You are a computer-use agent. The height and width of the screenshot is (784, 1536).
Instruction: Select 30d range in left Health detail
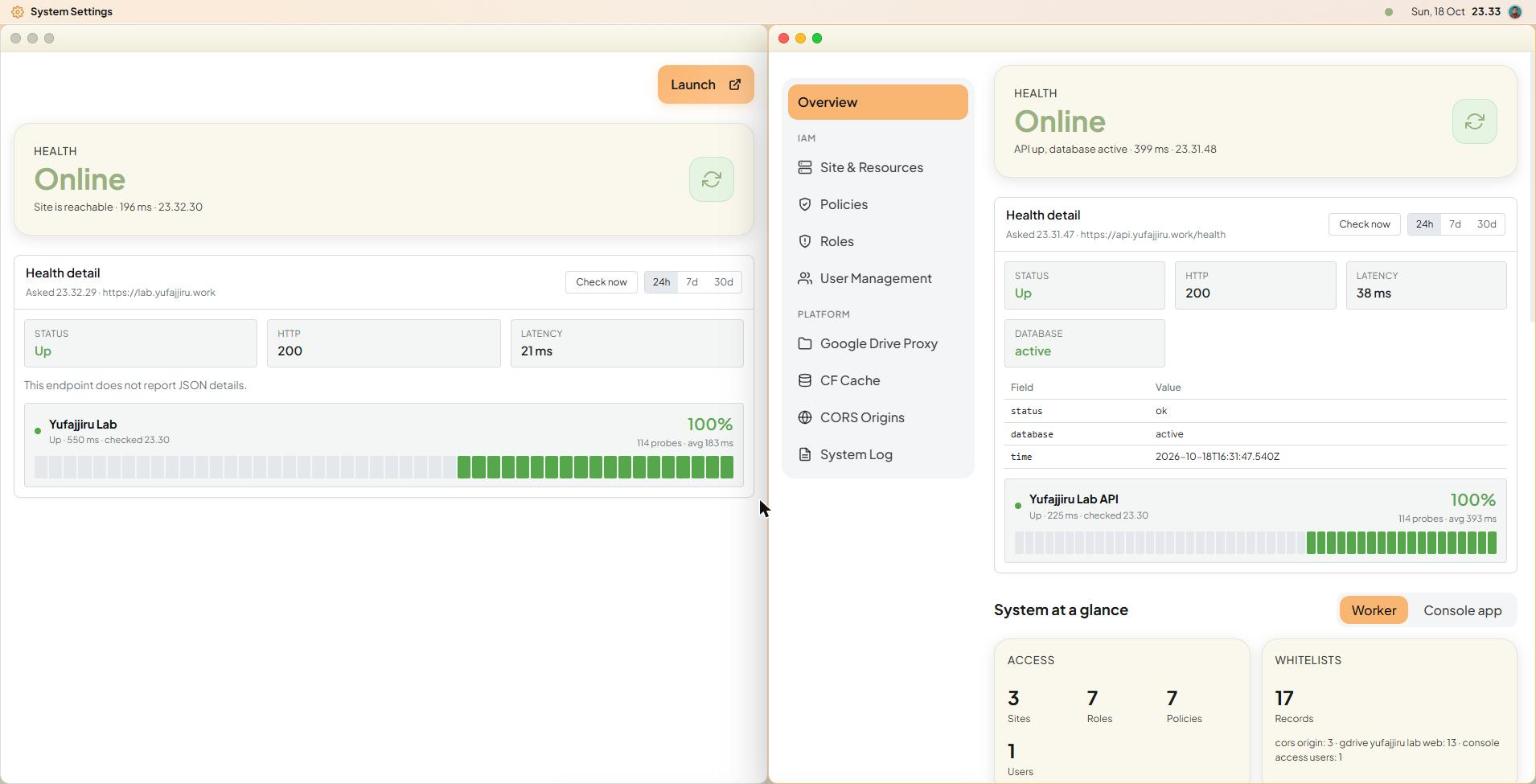coord(723,282)
